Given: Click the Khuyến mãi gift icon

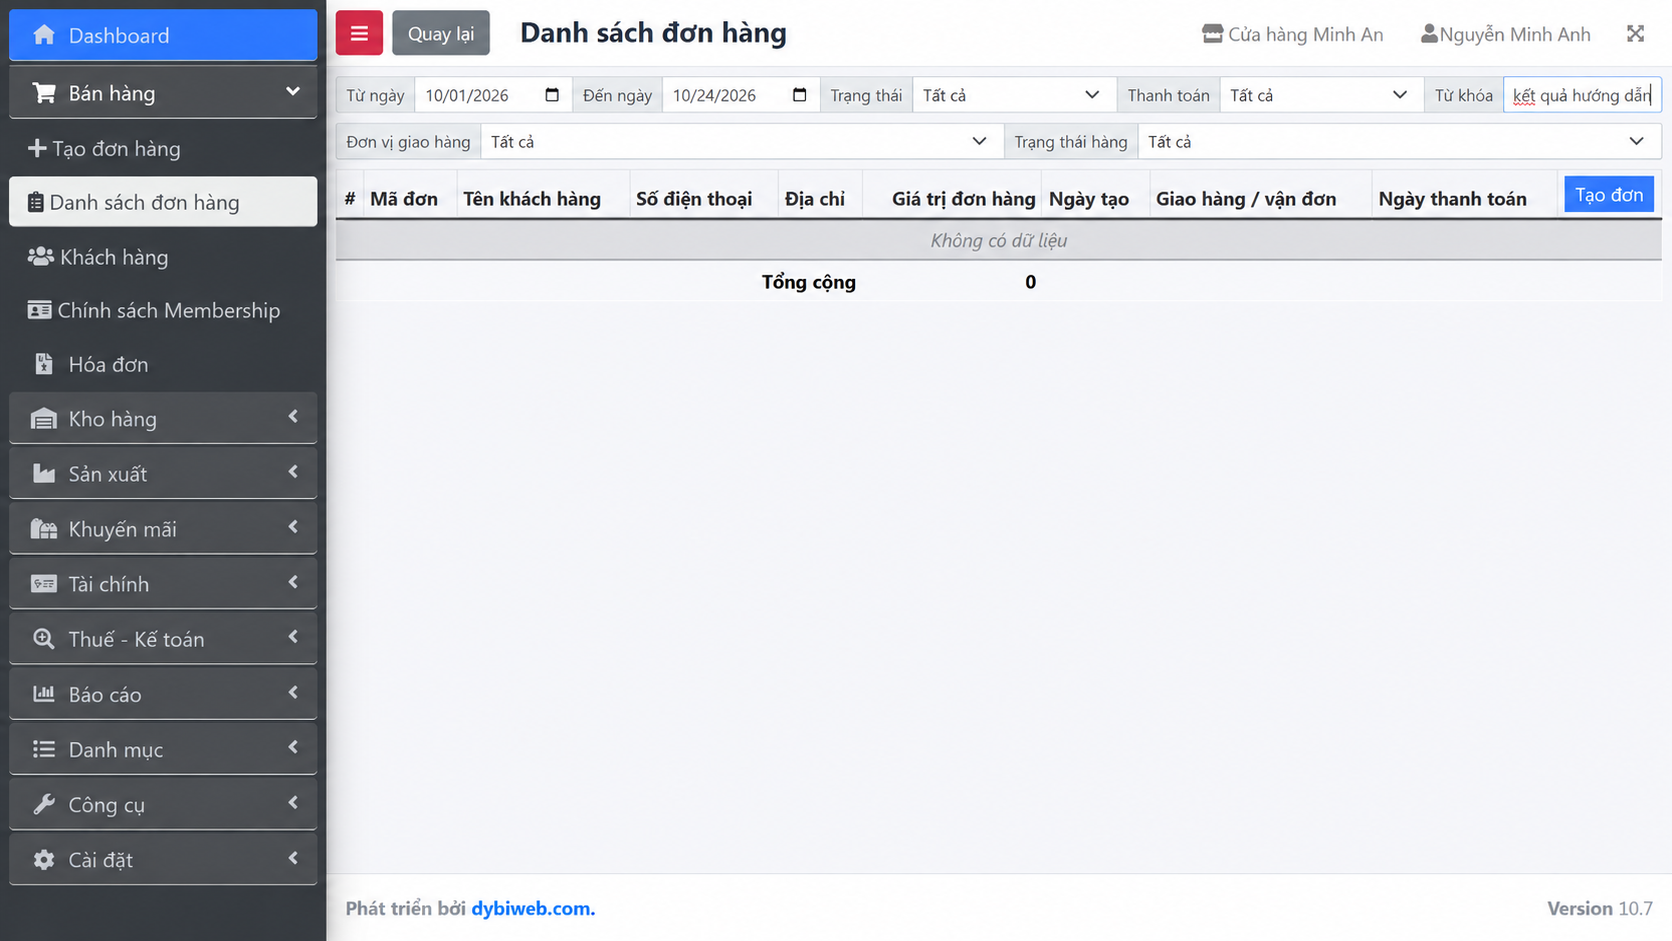Looking at the screenshot, I should 44,529.
